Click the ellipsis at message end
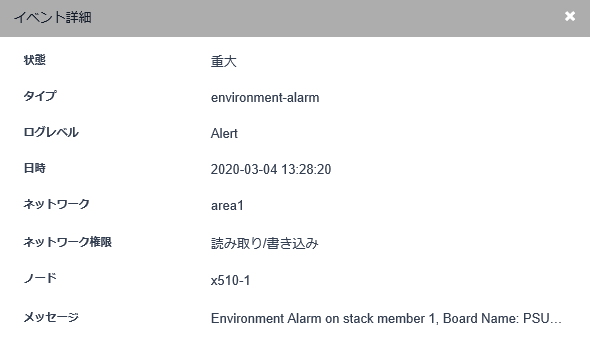590x360 pixels. [555, 322]
